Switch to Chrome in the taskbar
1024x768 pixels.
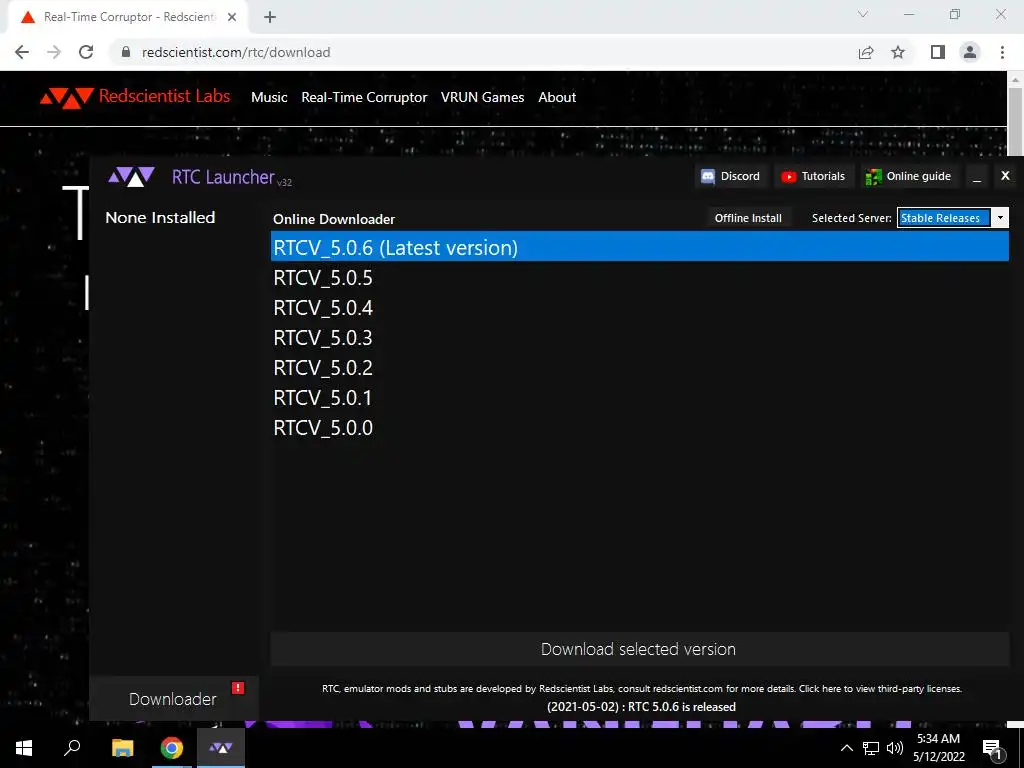172,747
